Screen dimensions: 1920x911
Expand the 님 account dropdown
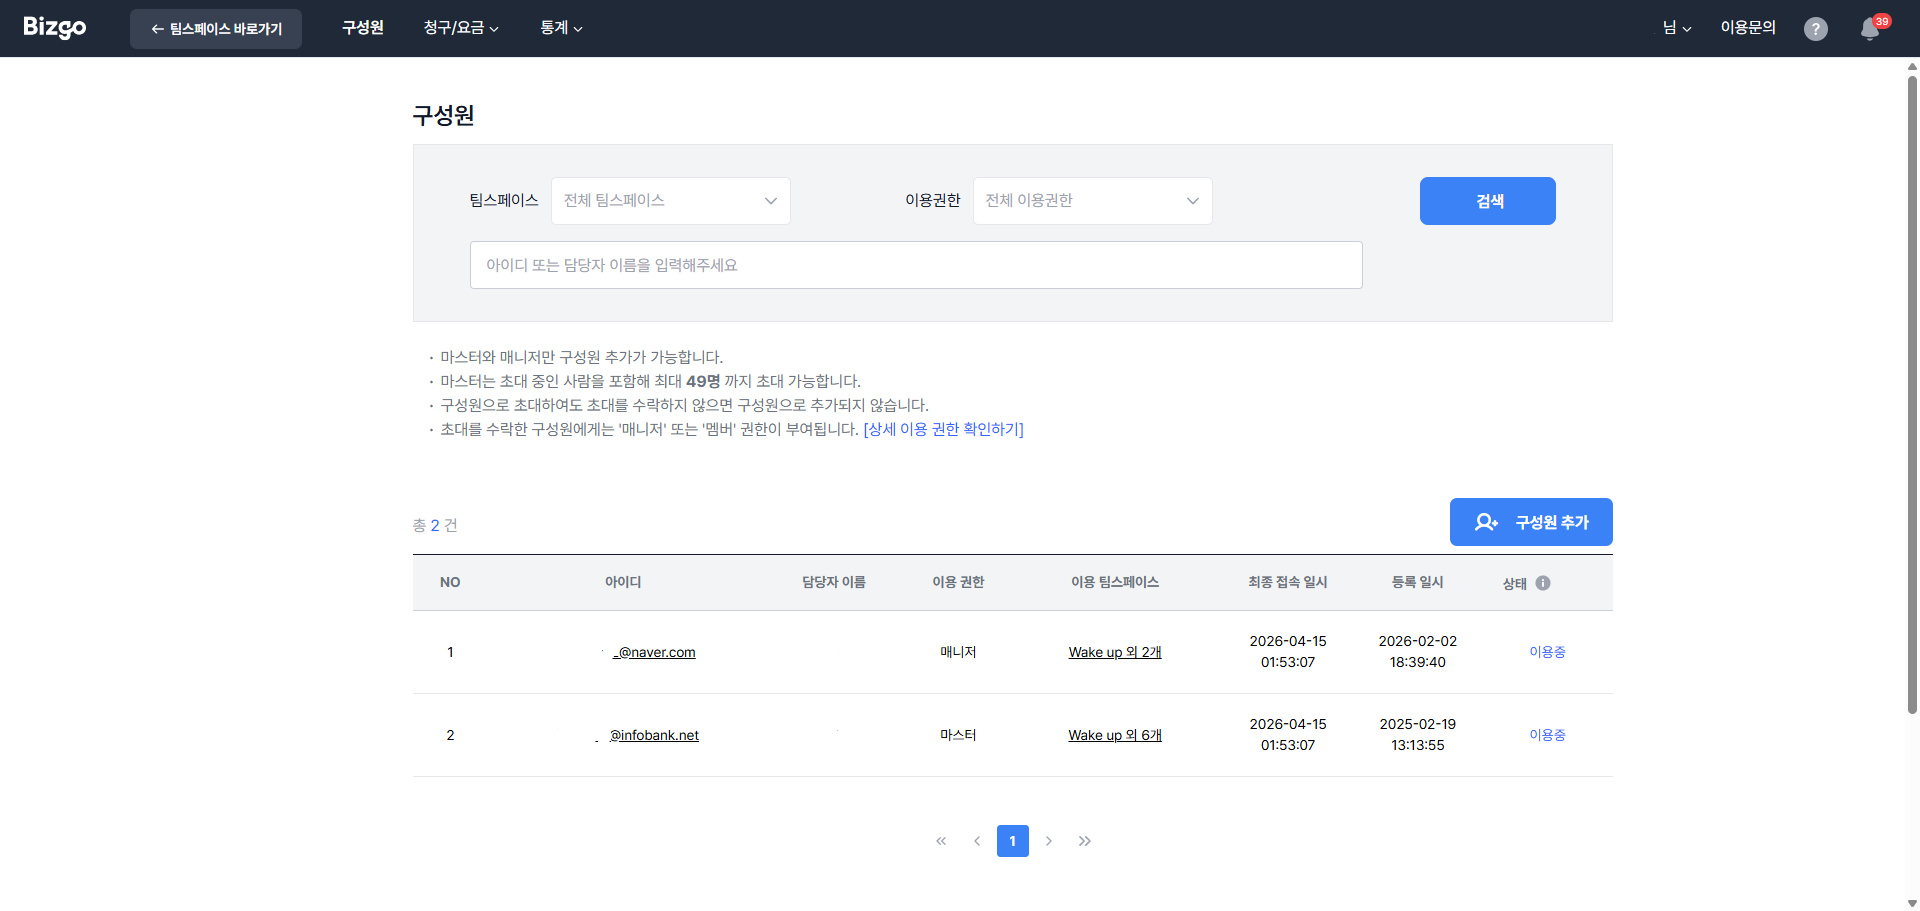1676,28
